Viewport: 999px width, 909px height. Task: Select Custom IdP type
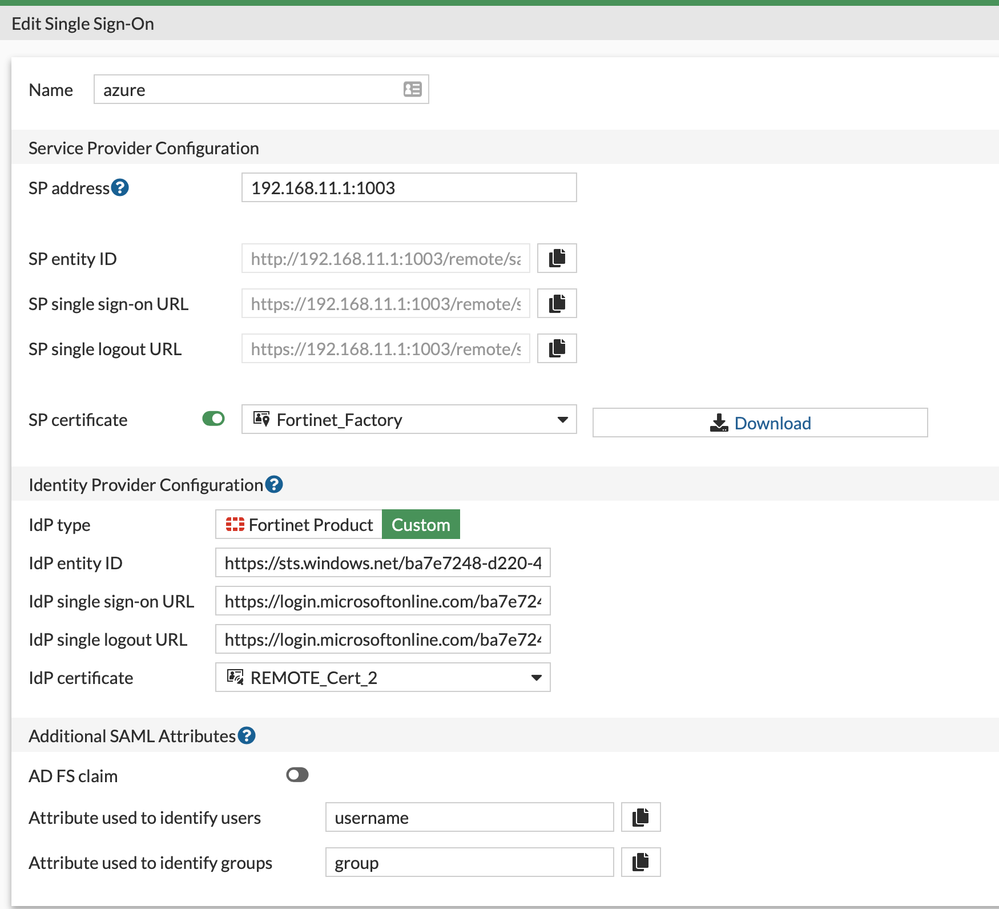click(x=421, y=525)
